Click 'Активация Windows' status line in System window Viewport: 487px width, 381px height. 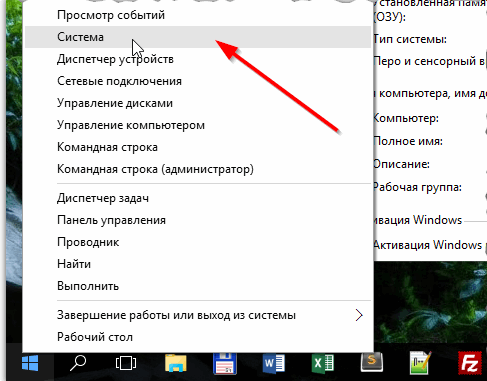tap(428, 245)
